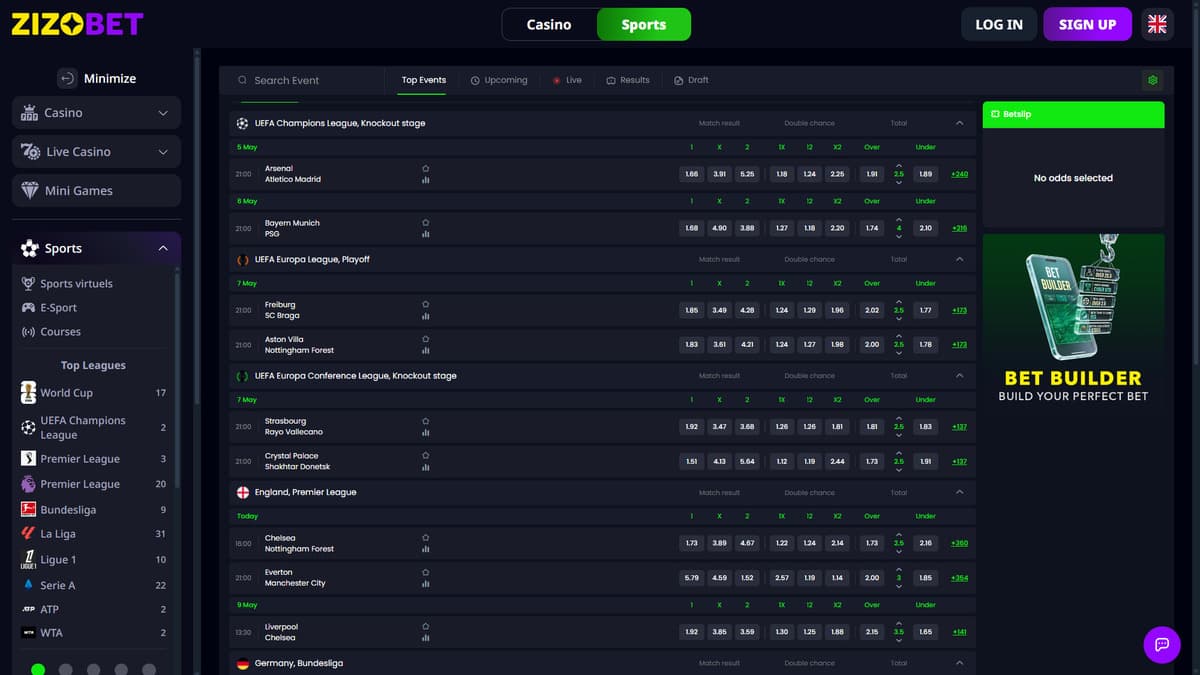Click the settings gear icon above the betslip
This screenshot has height=675, width=1200.
point(1153,80)
